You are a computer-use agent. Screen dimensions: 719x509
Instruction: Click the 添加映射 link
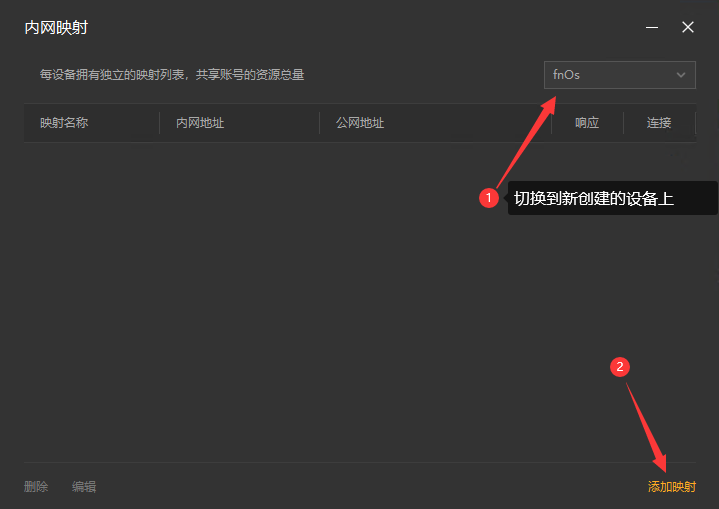click(x=672, y=487)
